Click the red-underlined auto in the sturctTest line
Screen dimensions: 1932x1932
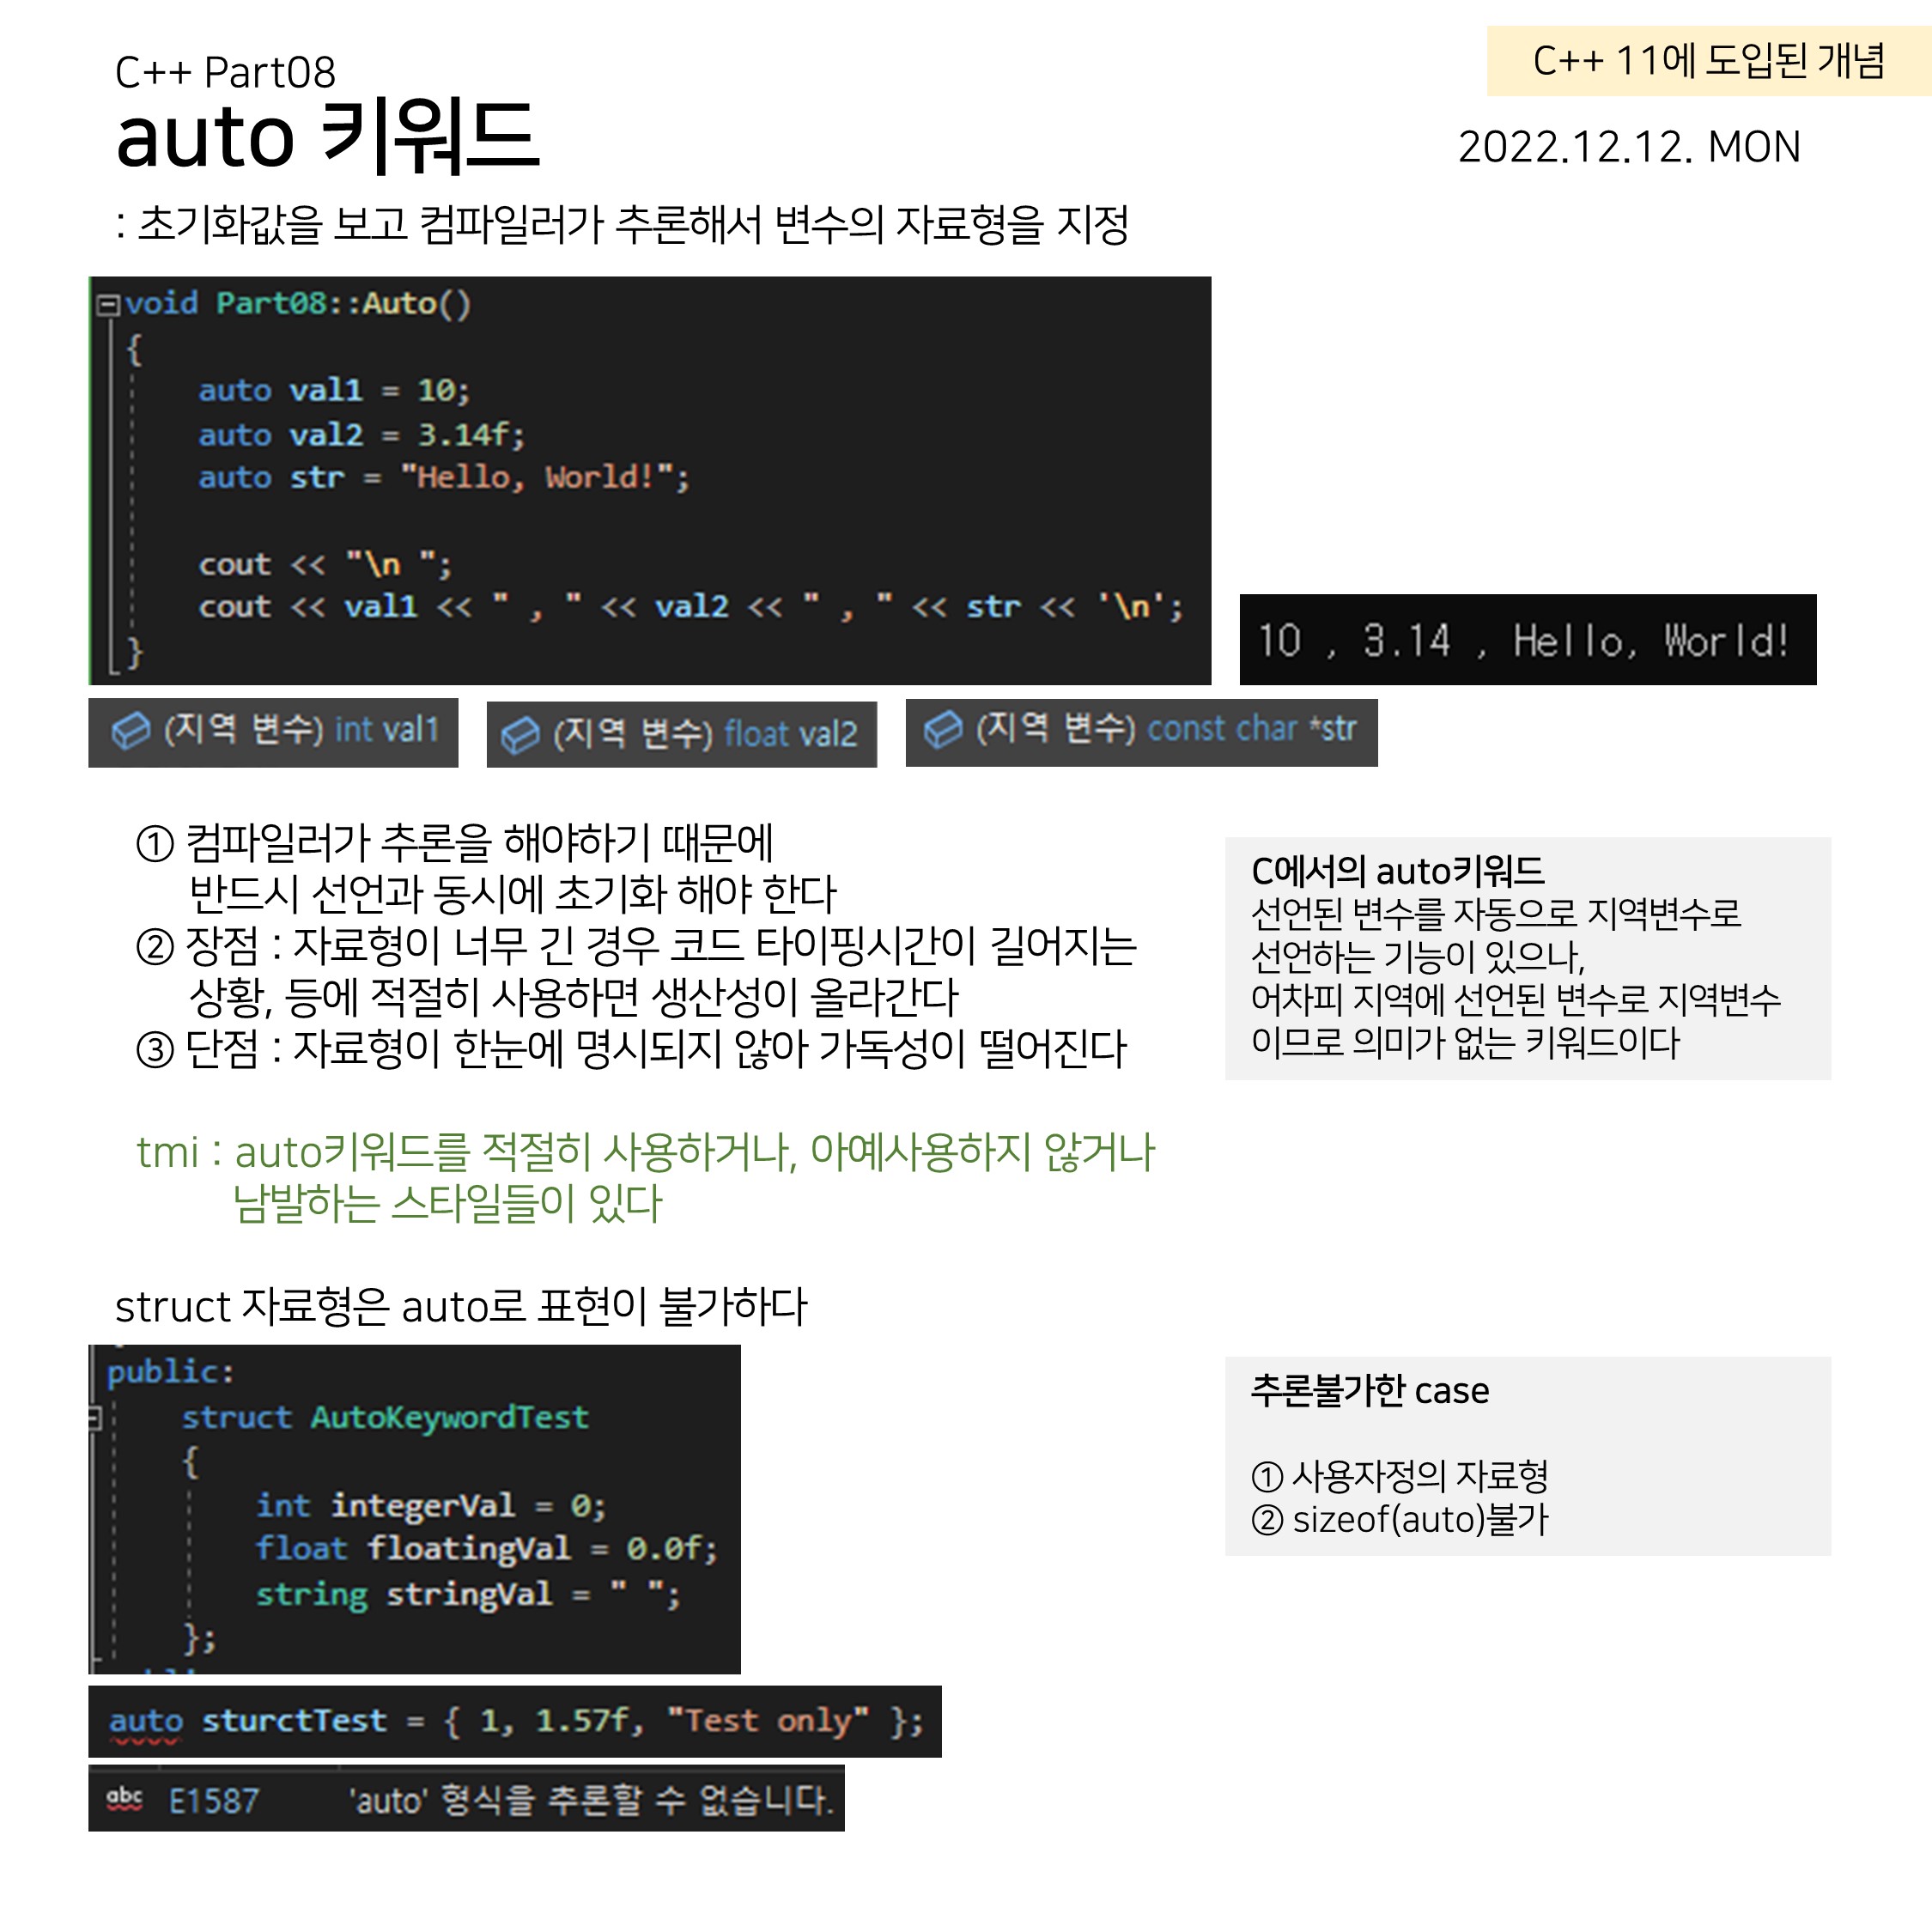click(146, 1721)
